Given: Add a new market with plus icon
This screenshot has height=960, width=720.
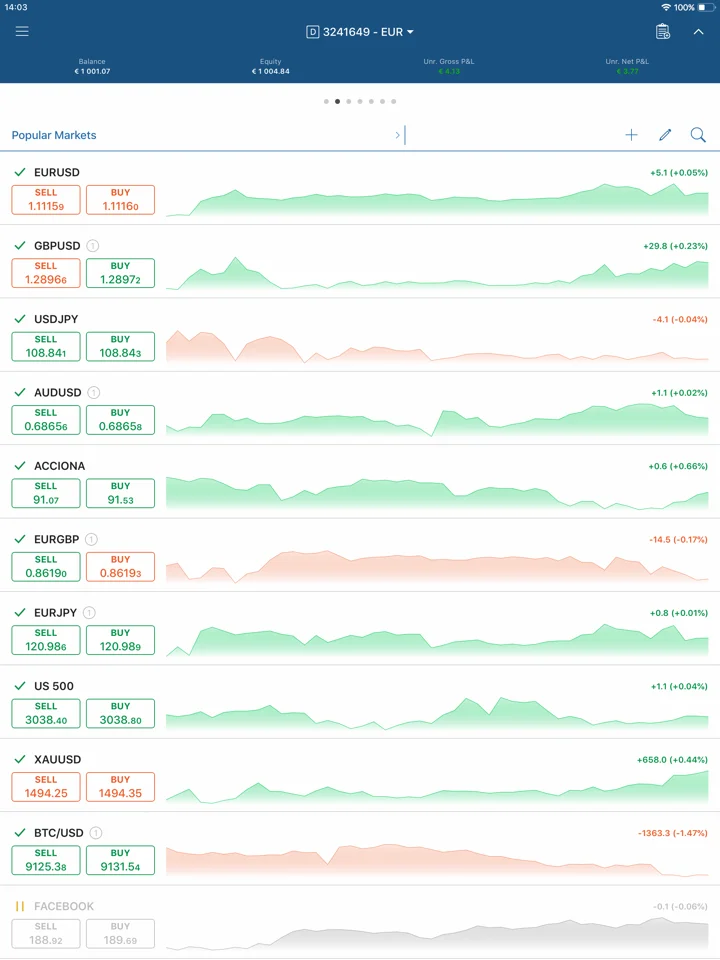Looking at the screenshot, I should pos(631,135).
